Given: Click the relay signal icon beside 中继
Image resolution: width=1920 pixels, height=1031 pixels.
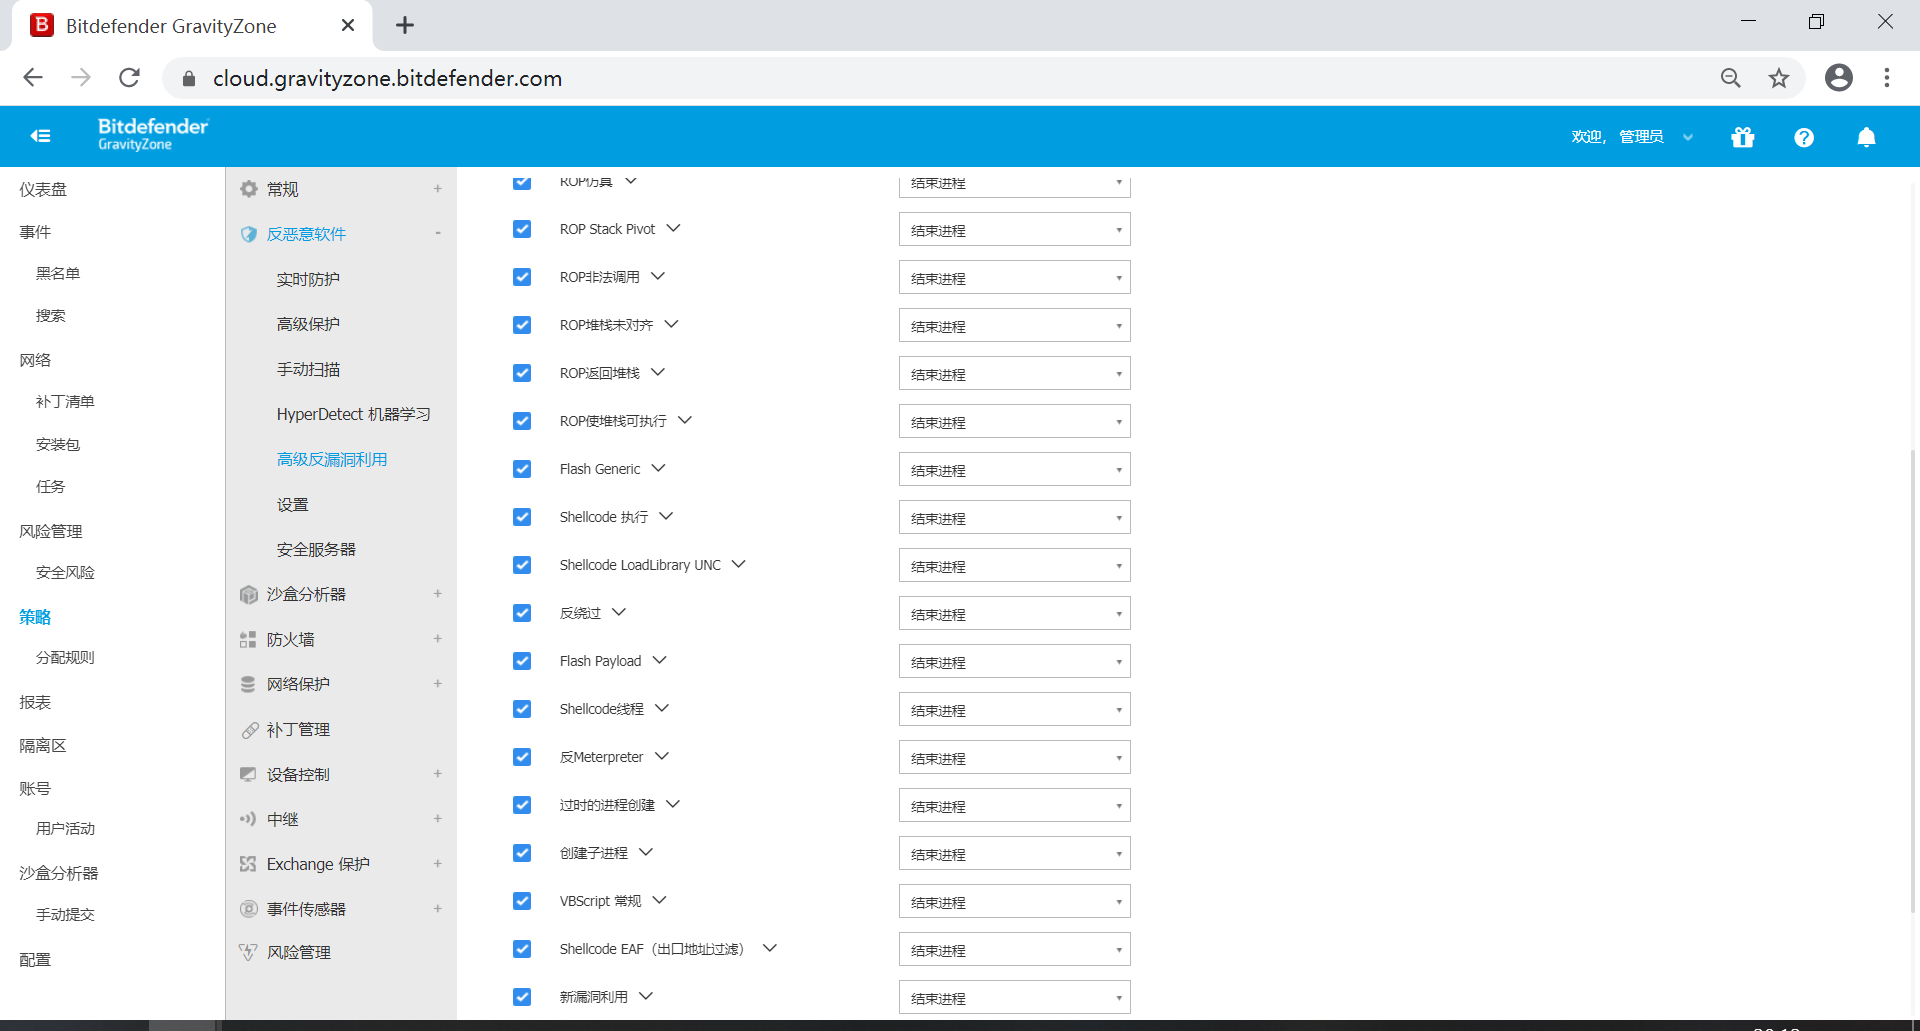Looking at the screenshot, I should (248, 820).
